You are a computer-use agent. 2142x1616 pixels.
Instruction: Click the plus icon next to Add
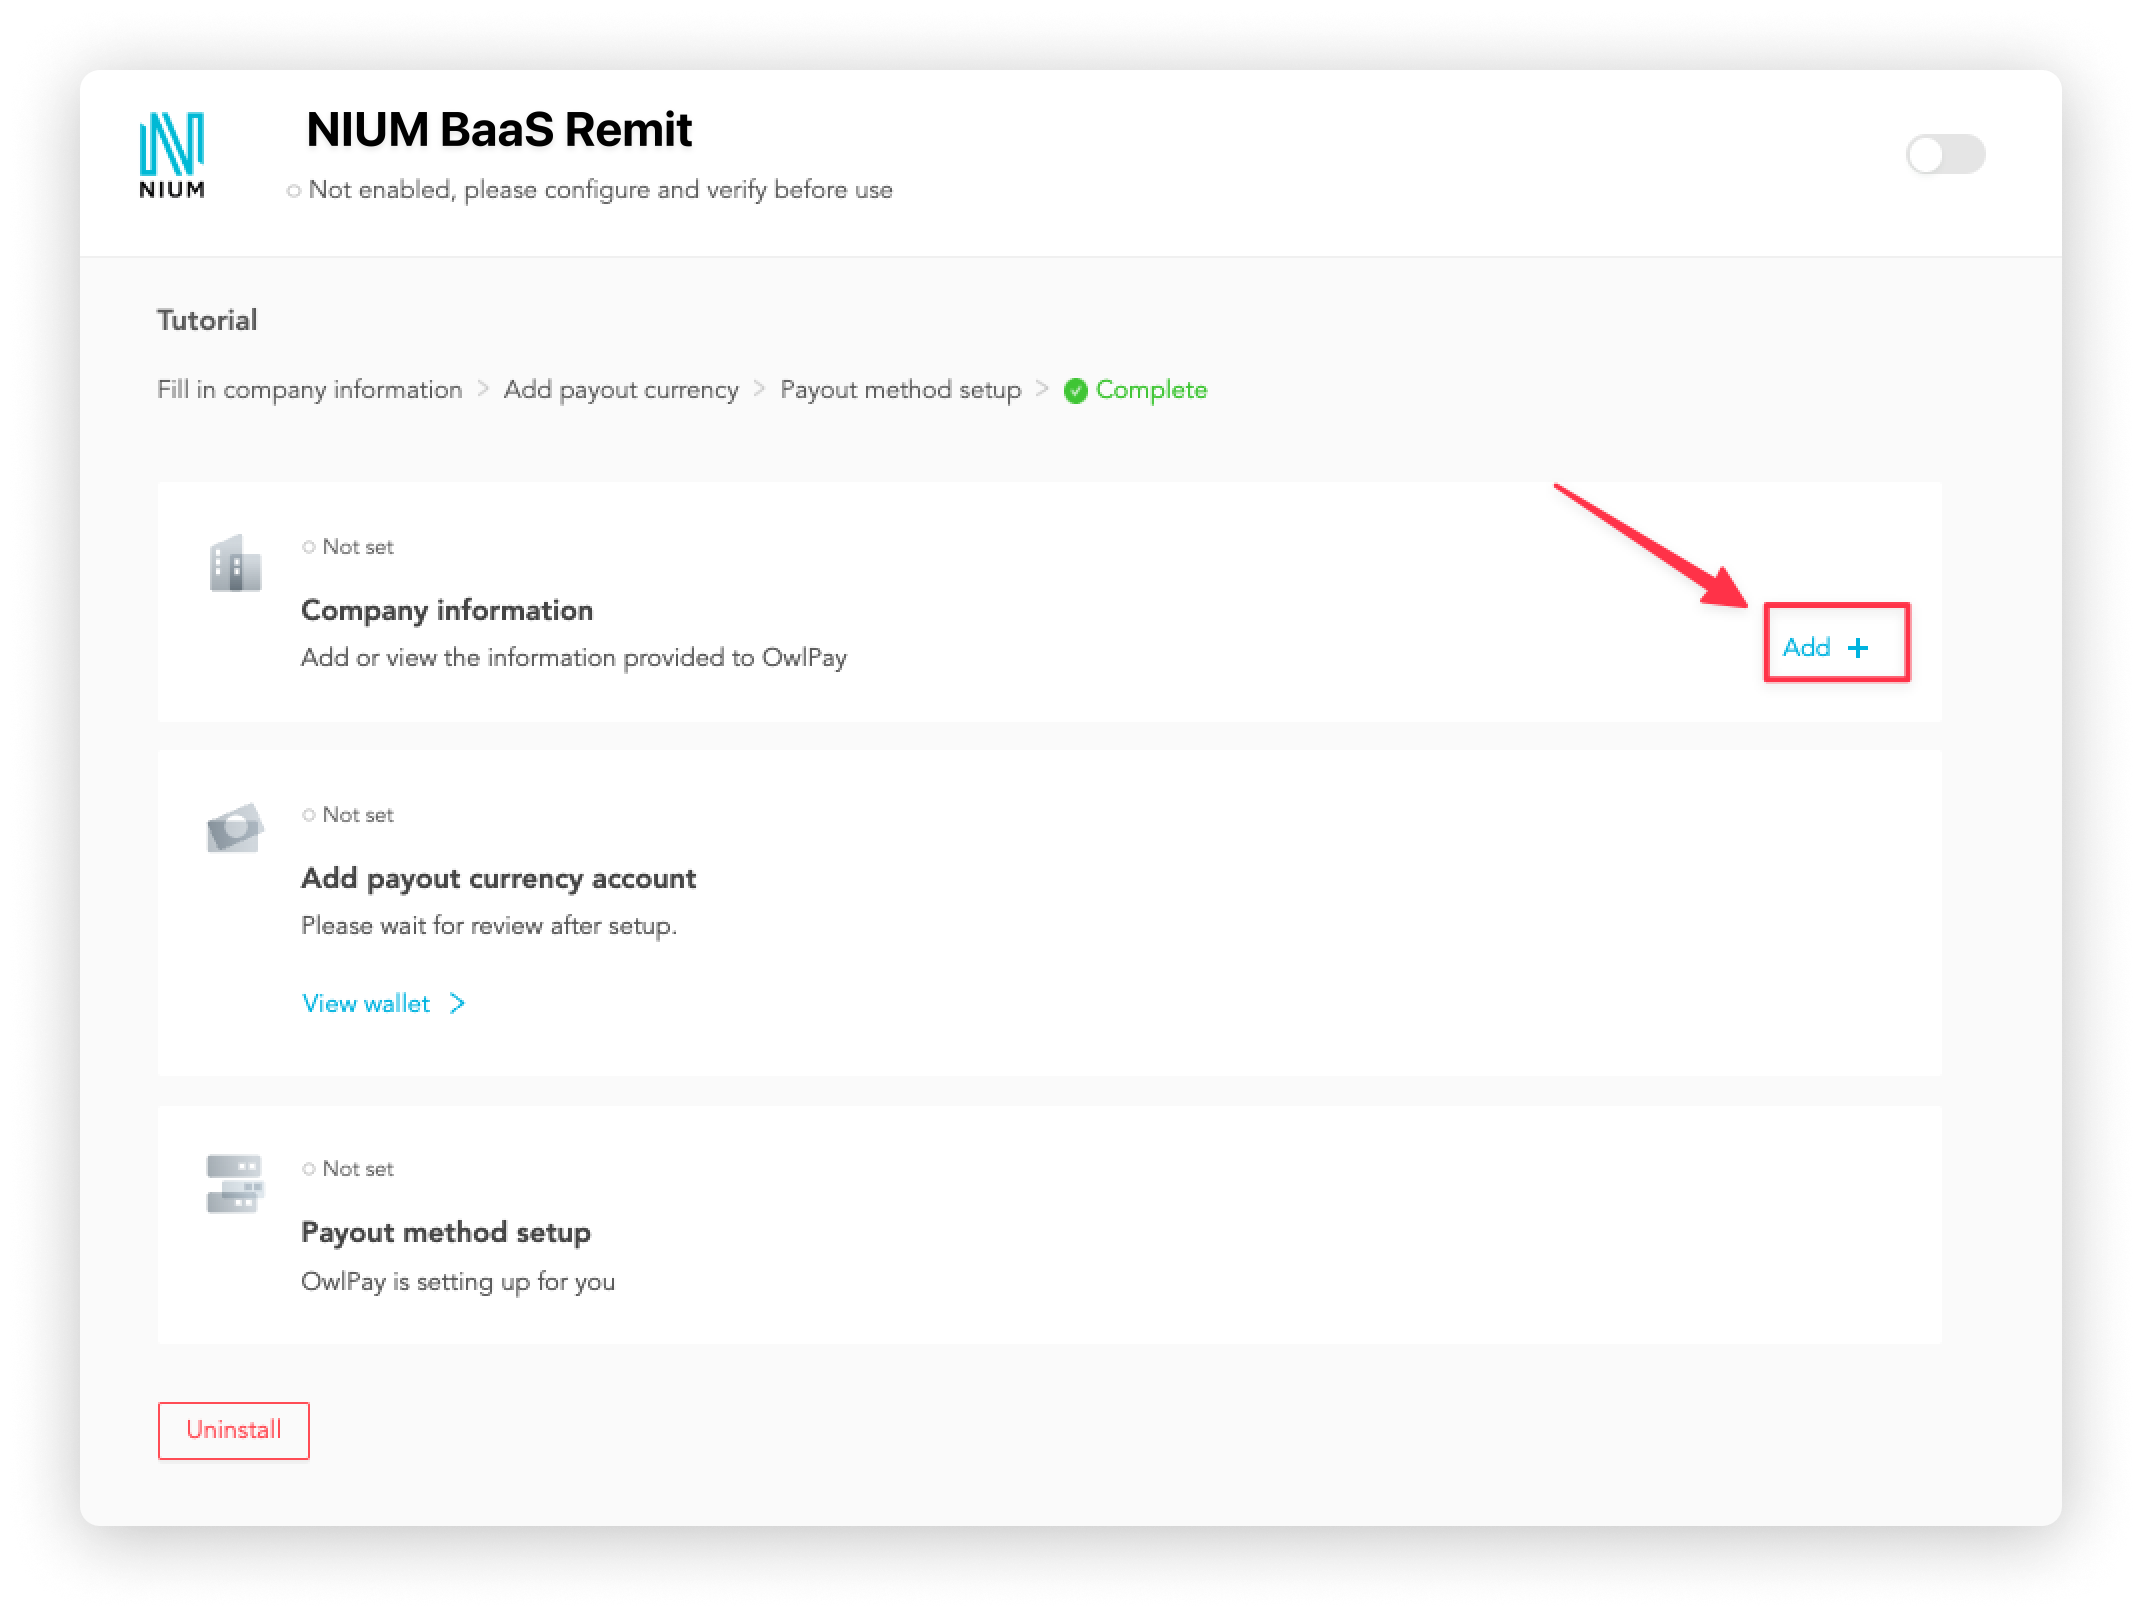click(1858, 648)
